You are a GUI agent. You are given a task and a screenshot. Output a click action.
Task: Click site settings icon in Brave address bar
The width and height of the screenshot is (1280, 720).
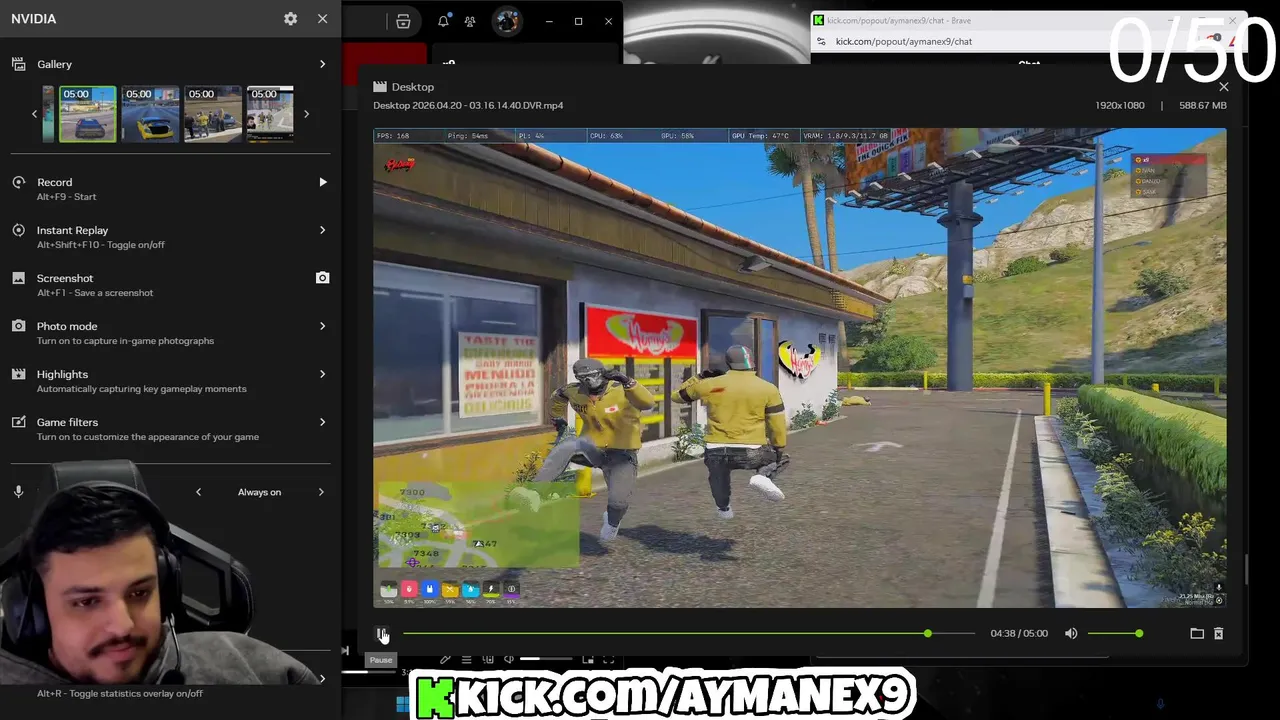(821, 41)
